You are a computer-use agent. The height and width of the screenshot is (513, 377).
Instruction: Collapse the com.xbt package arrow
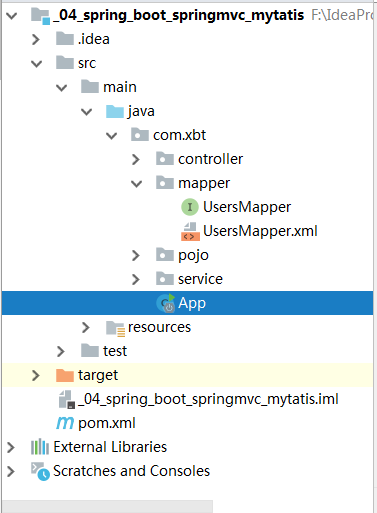pyautogui.click(x=111, y=136)
